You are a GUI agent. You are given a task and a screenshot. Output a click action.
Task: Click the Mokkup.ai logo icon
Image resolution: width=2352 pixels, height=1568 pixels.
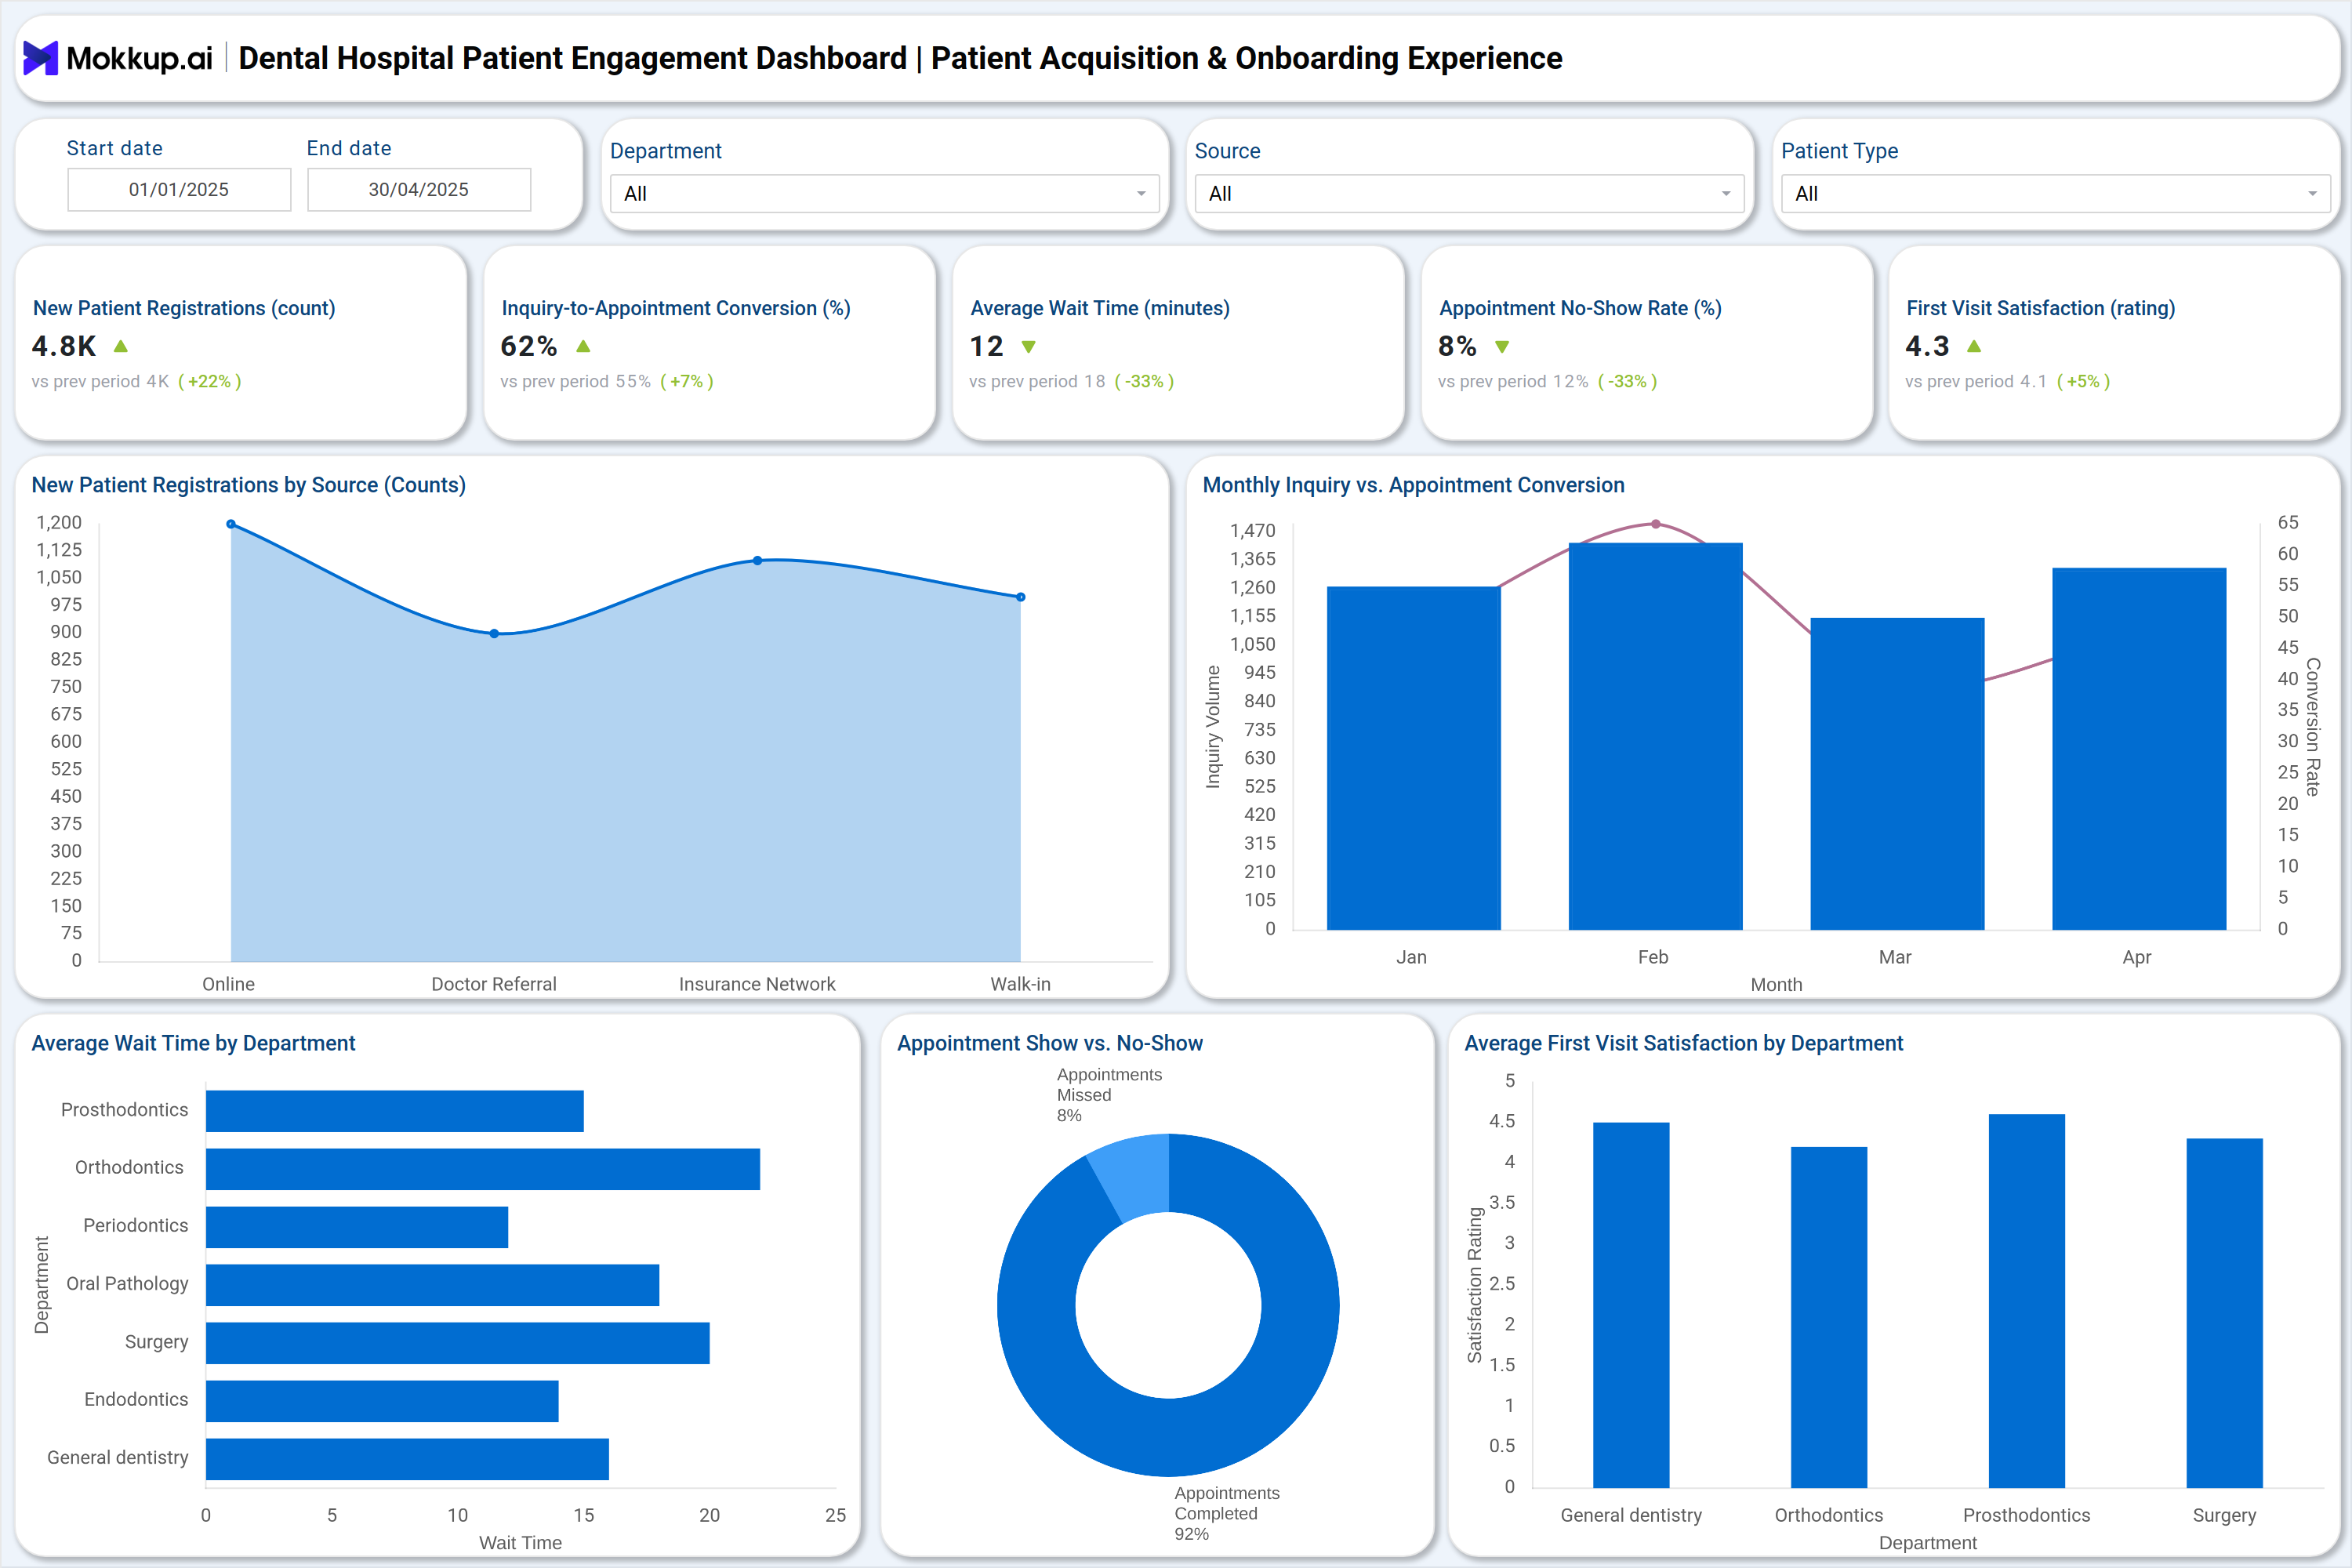point(40,58)
